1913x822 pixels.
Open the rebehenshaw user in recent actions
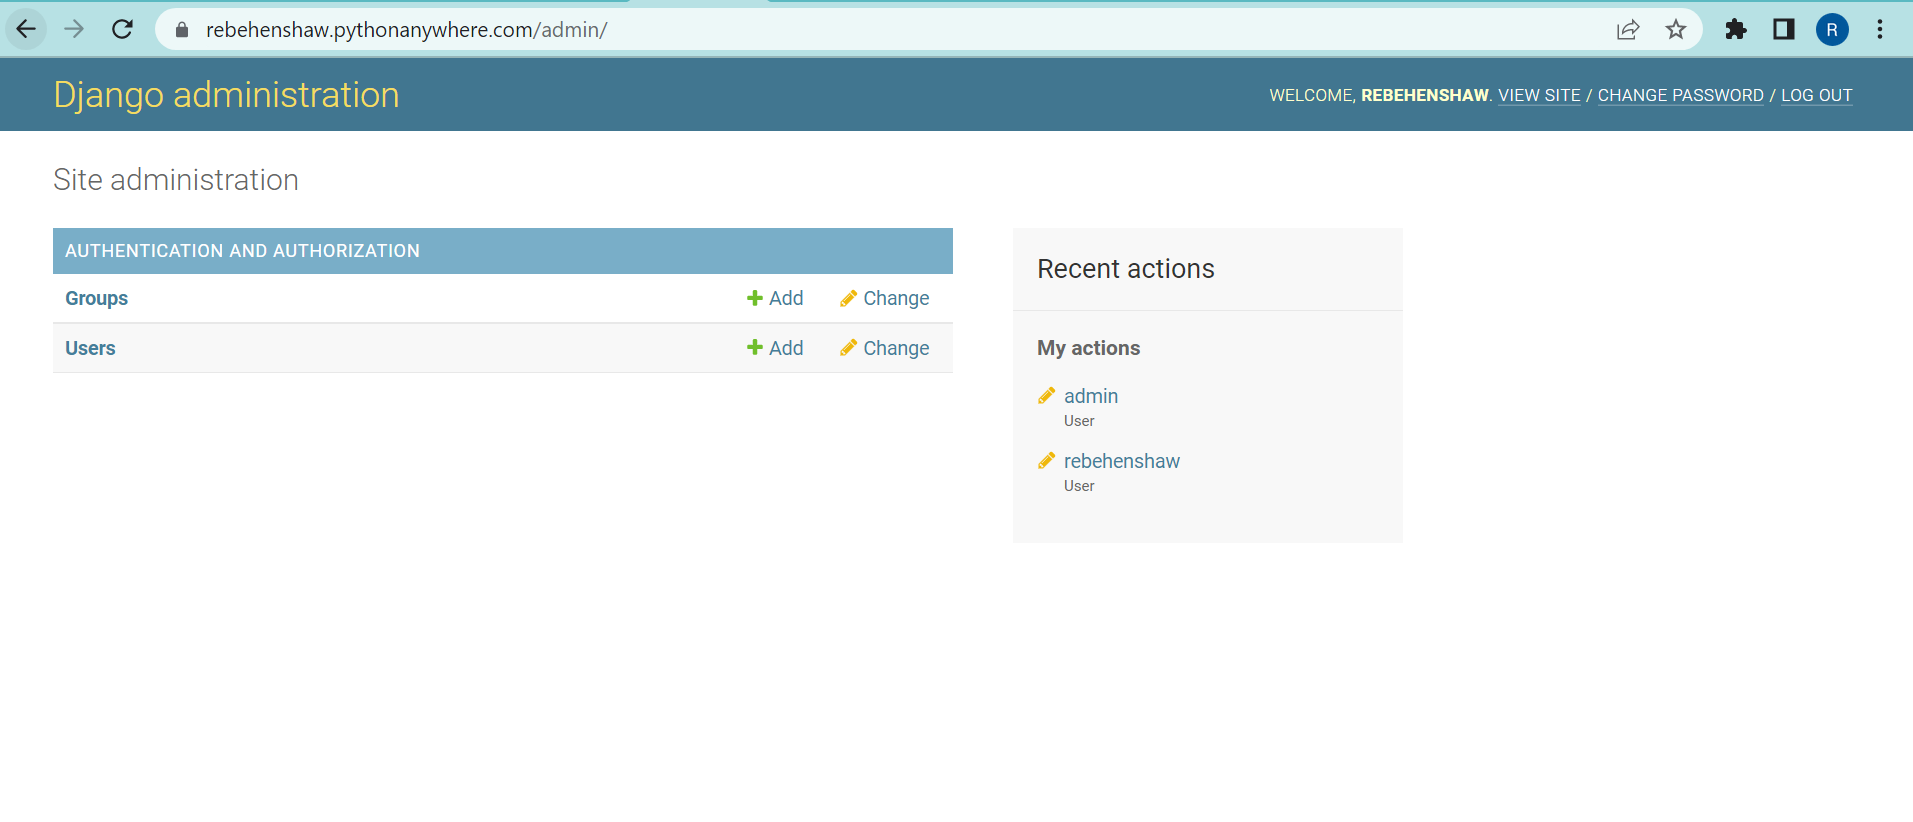pyautogui.click(x=1122, y=461)
